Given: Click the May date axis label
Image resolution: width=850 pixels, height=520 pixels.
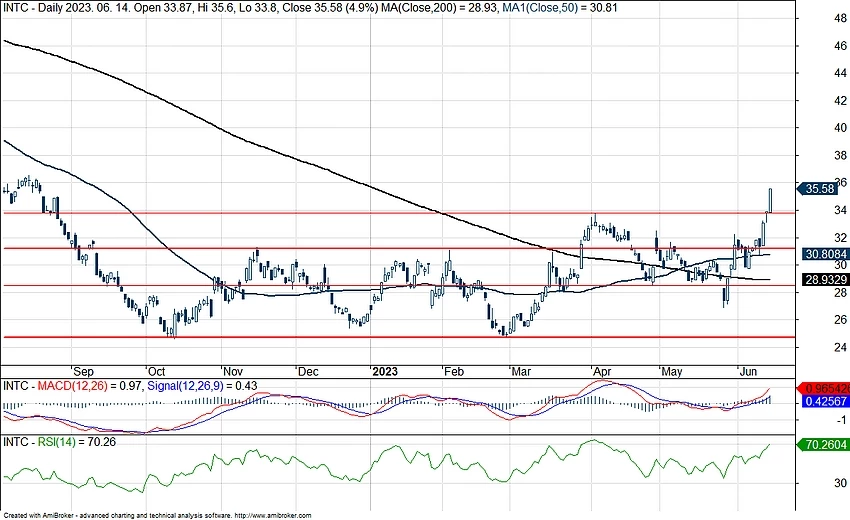Looking at the screenshot, I should click(671, 372).
